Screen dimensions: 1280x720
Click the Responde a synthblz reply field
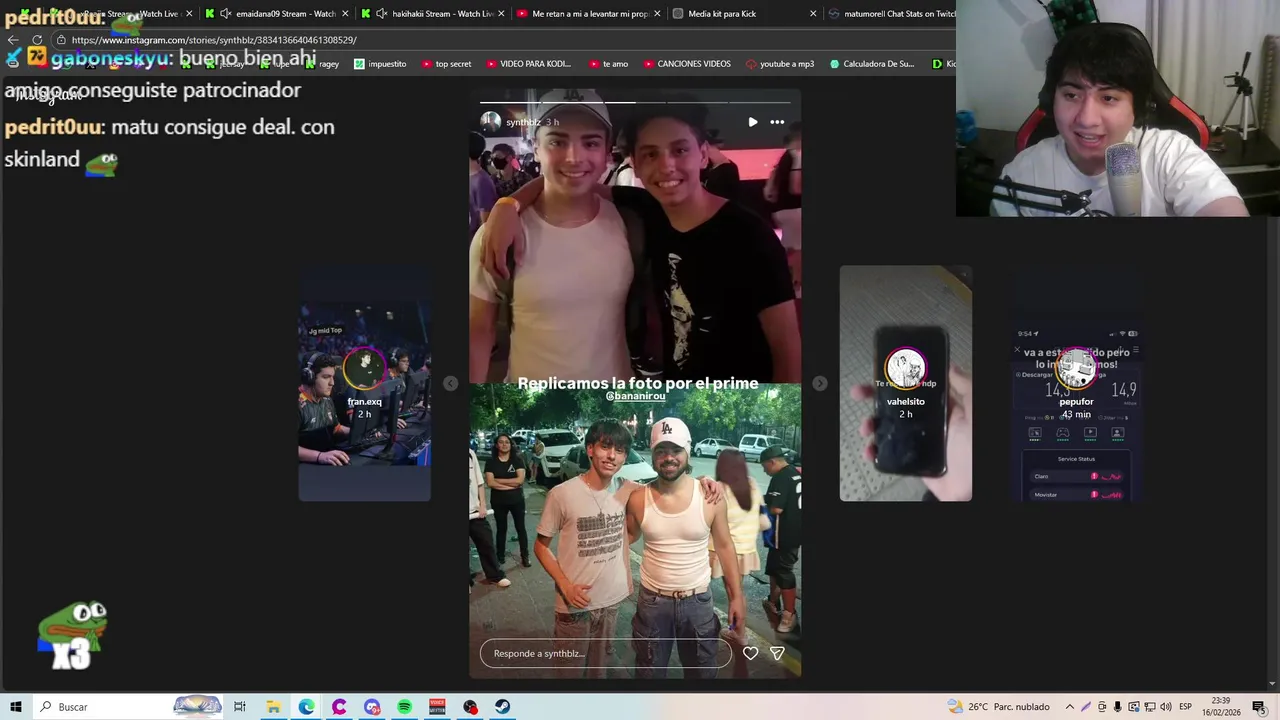point(606,653)
